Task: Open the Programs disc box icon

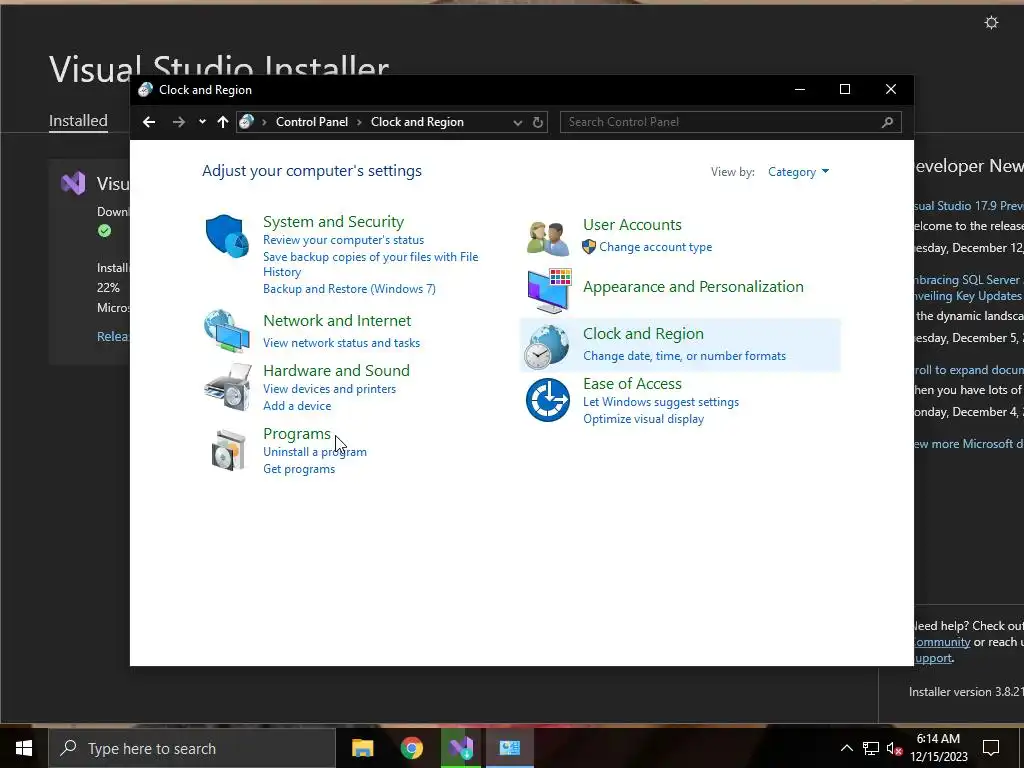Action: (228, 450)
